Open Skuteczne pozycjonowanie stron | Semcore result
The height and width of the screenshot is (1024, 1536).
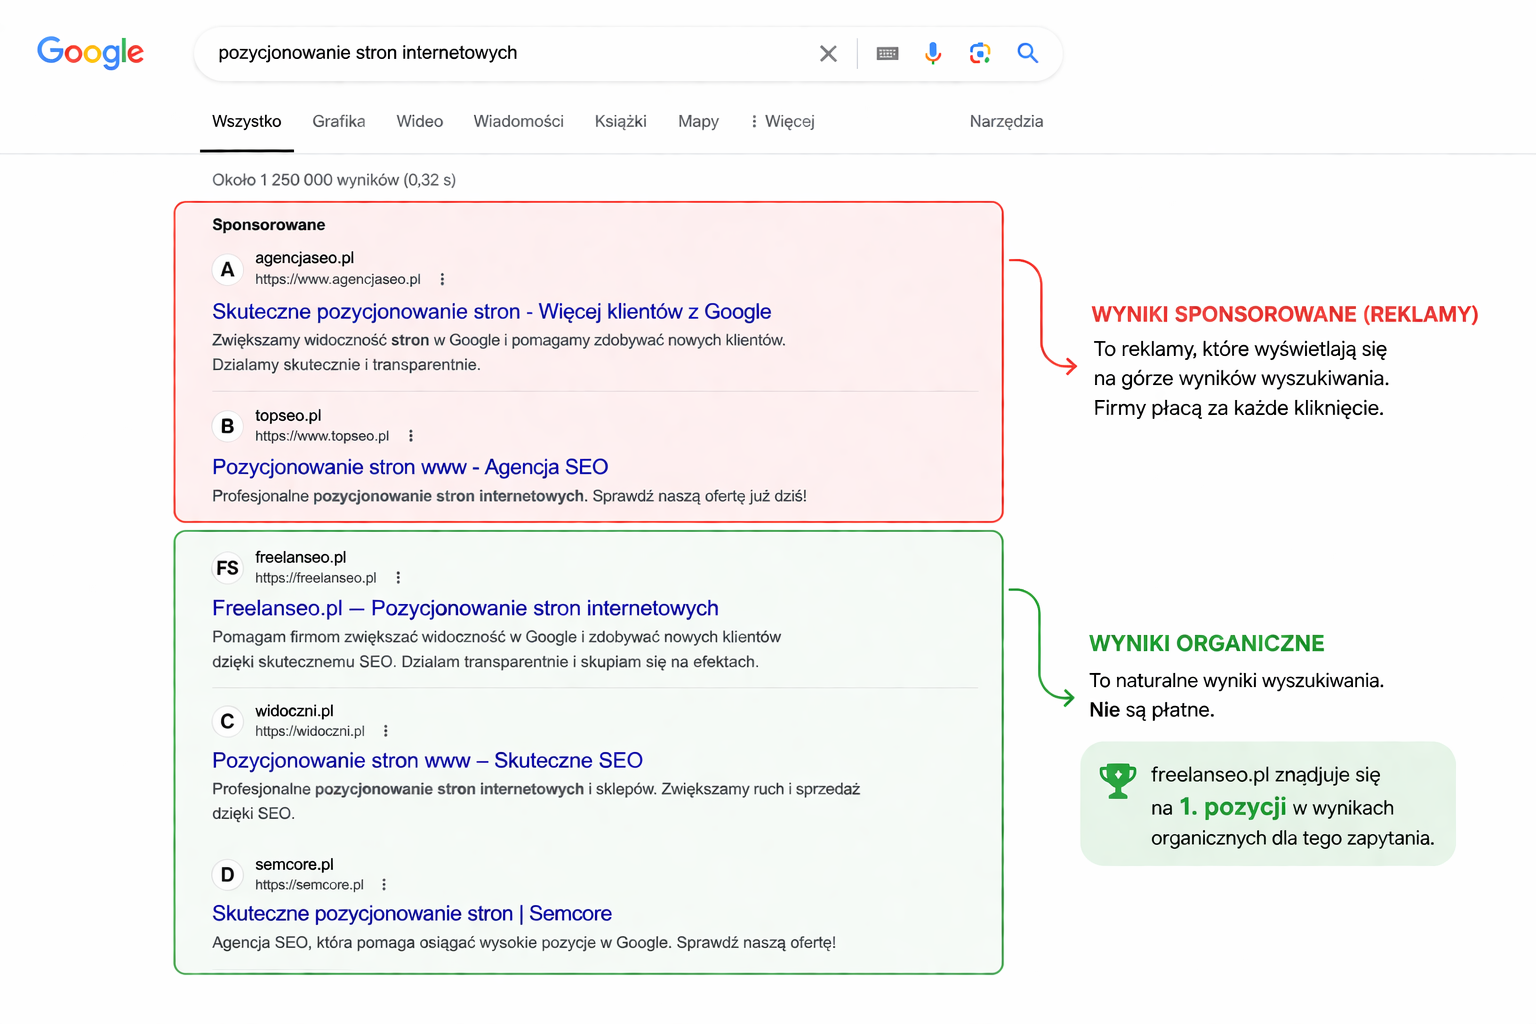[412, 913]
